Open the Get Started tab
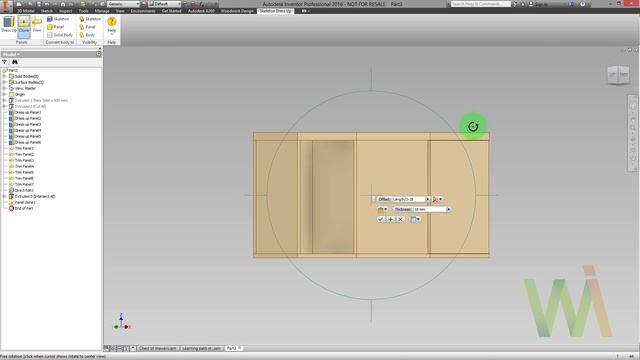This screenshot has width=640, height=360. pos(171,11)
